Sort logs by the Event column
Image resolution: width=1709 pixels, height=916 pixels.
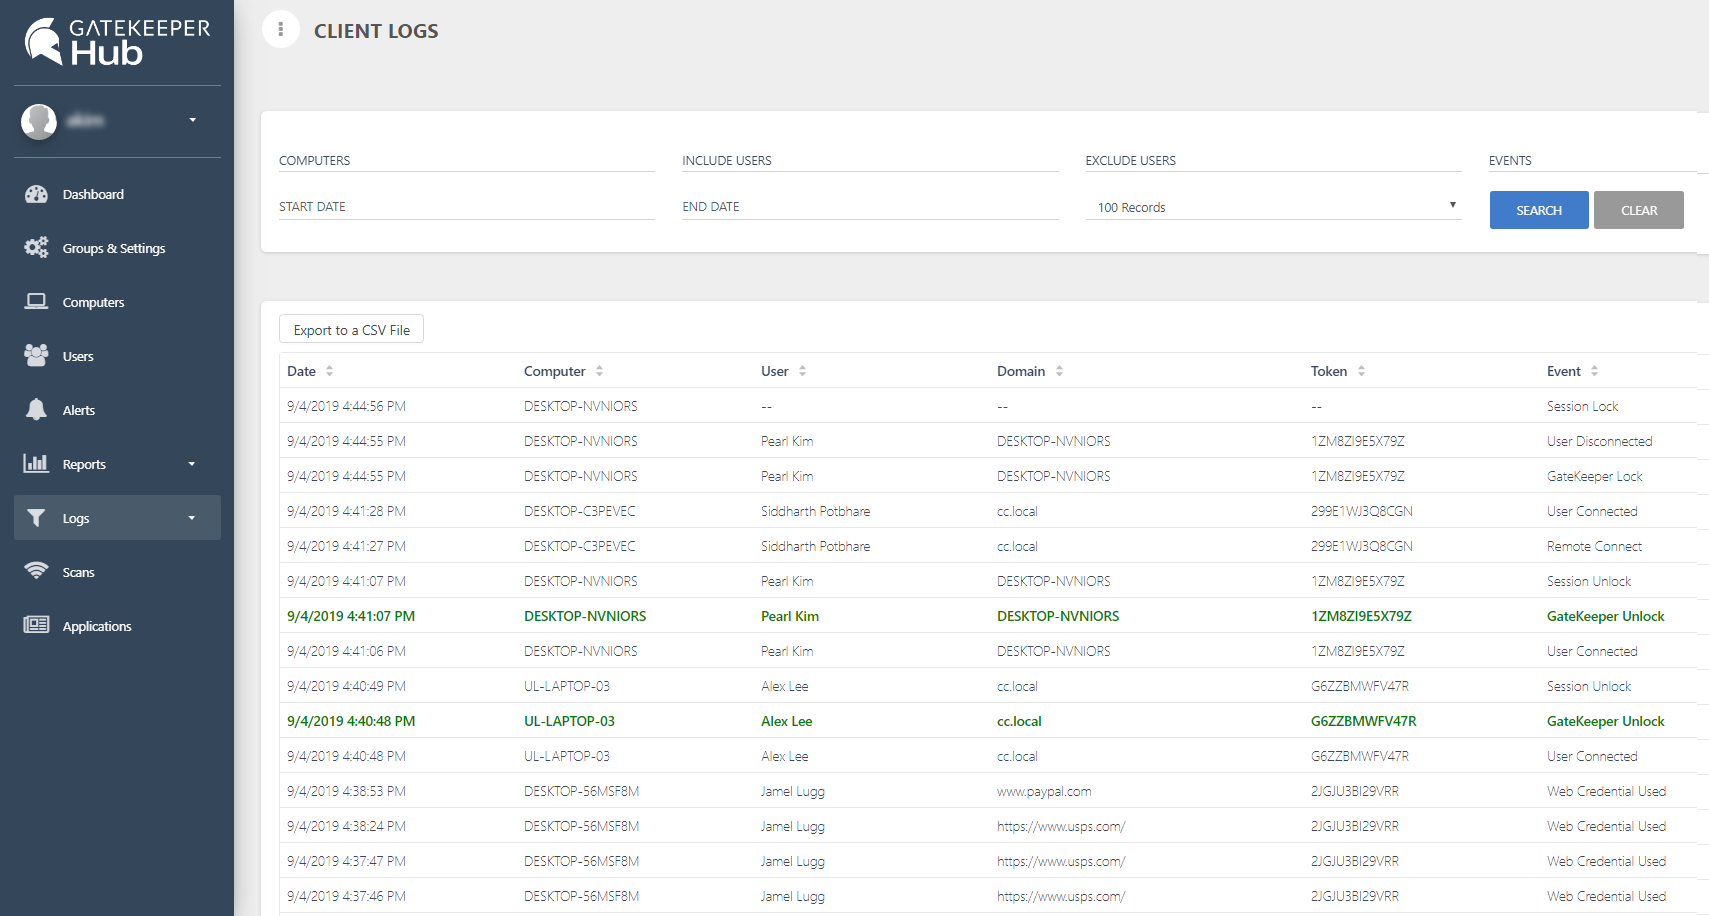point(1594,371)
